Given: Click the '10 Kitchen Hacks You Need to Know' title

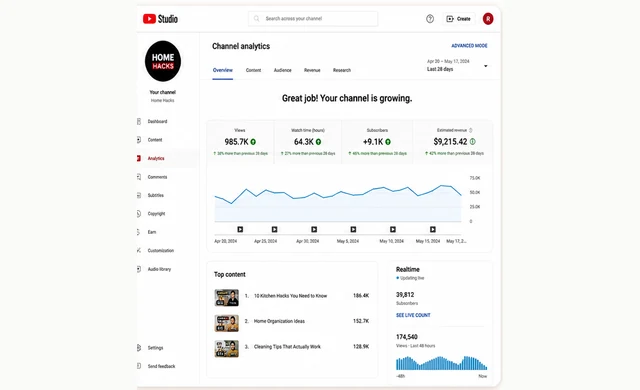Looking at the screenshot, I should [291, 296].
